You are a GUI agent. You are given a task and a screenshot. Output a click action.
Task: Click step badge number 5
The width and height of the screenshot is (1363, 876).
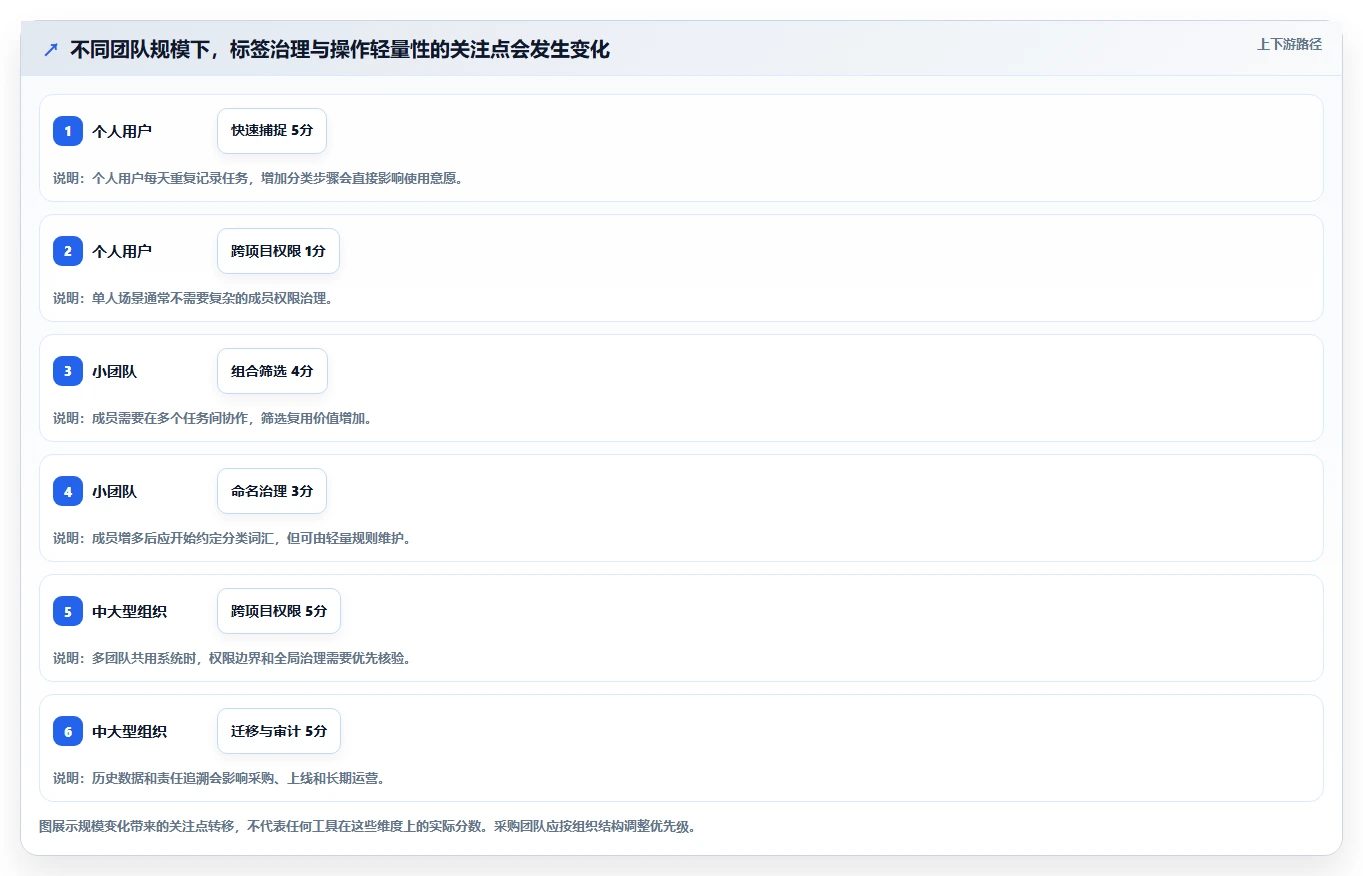coord(68,611)
